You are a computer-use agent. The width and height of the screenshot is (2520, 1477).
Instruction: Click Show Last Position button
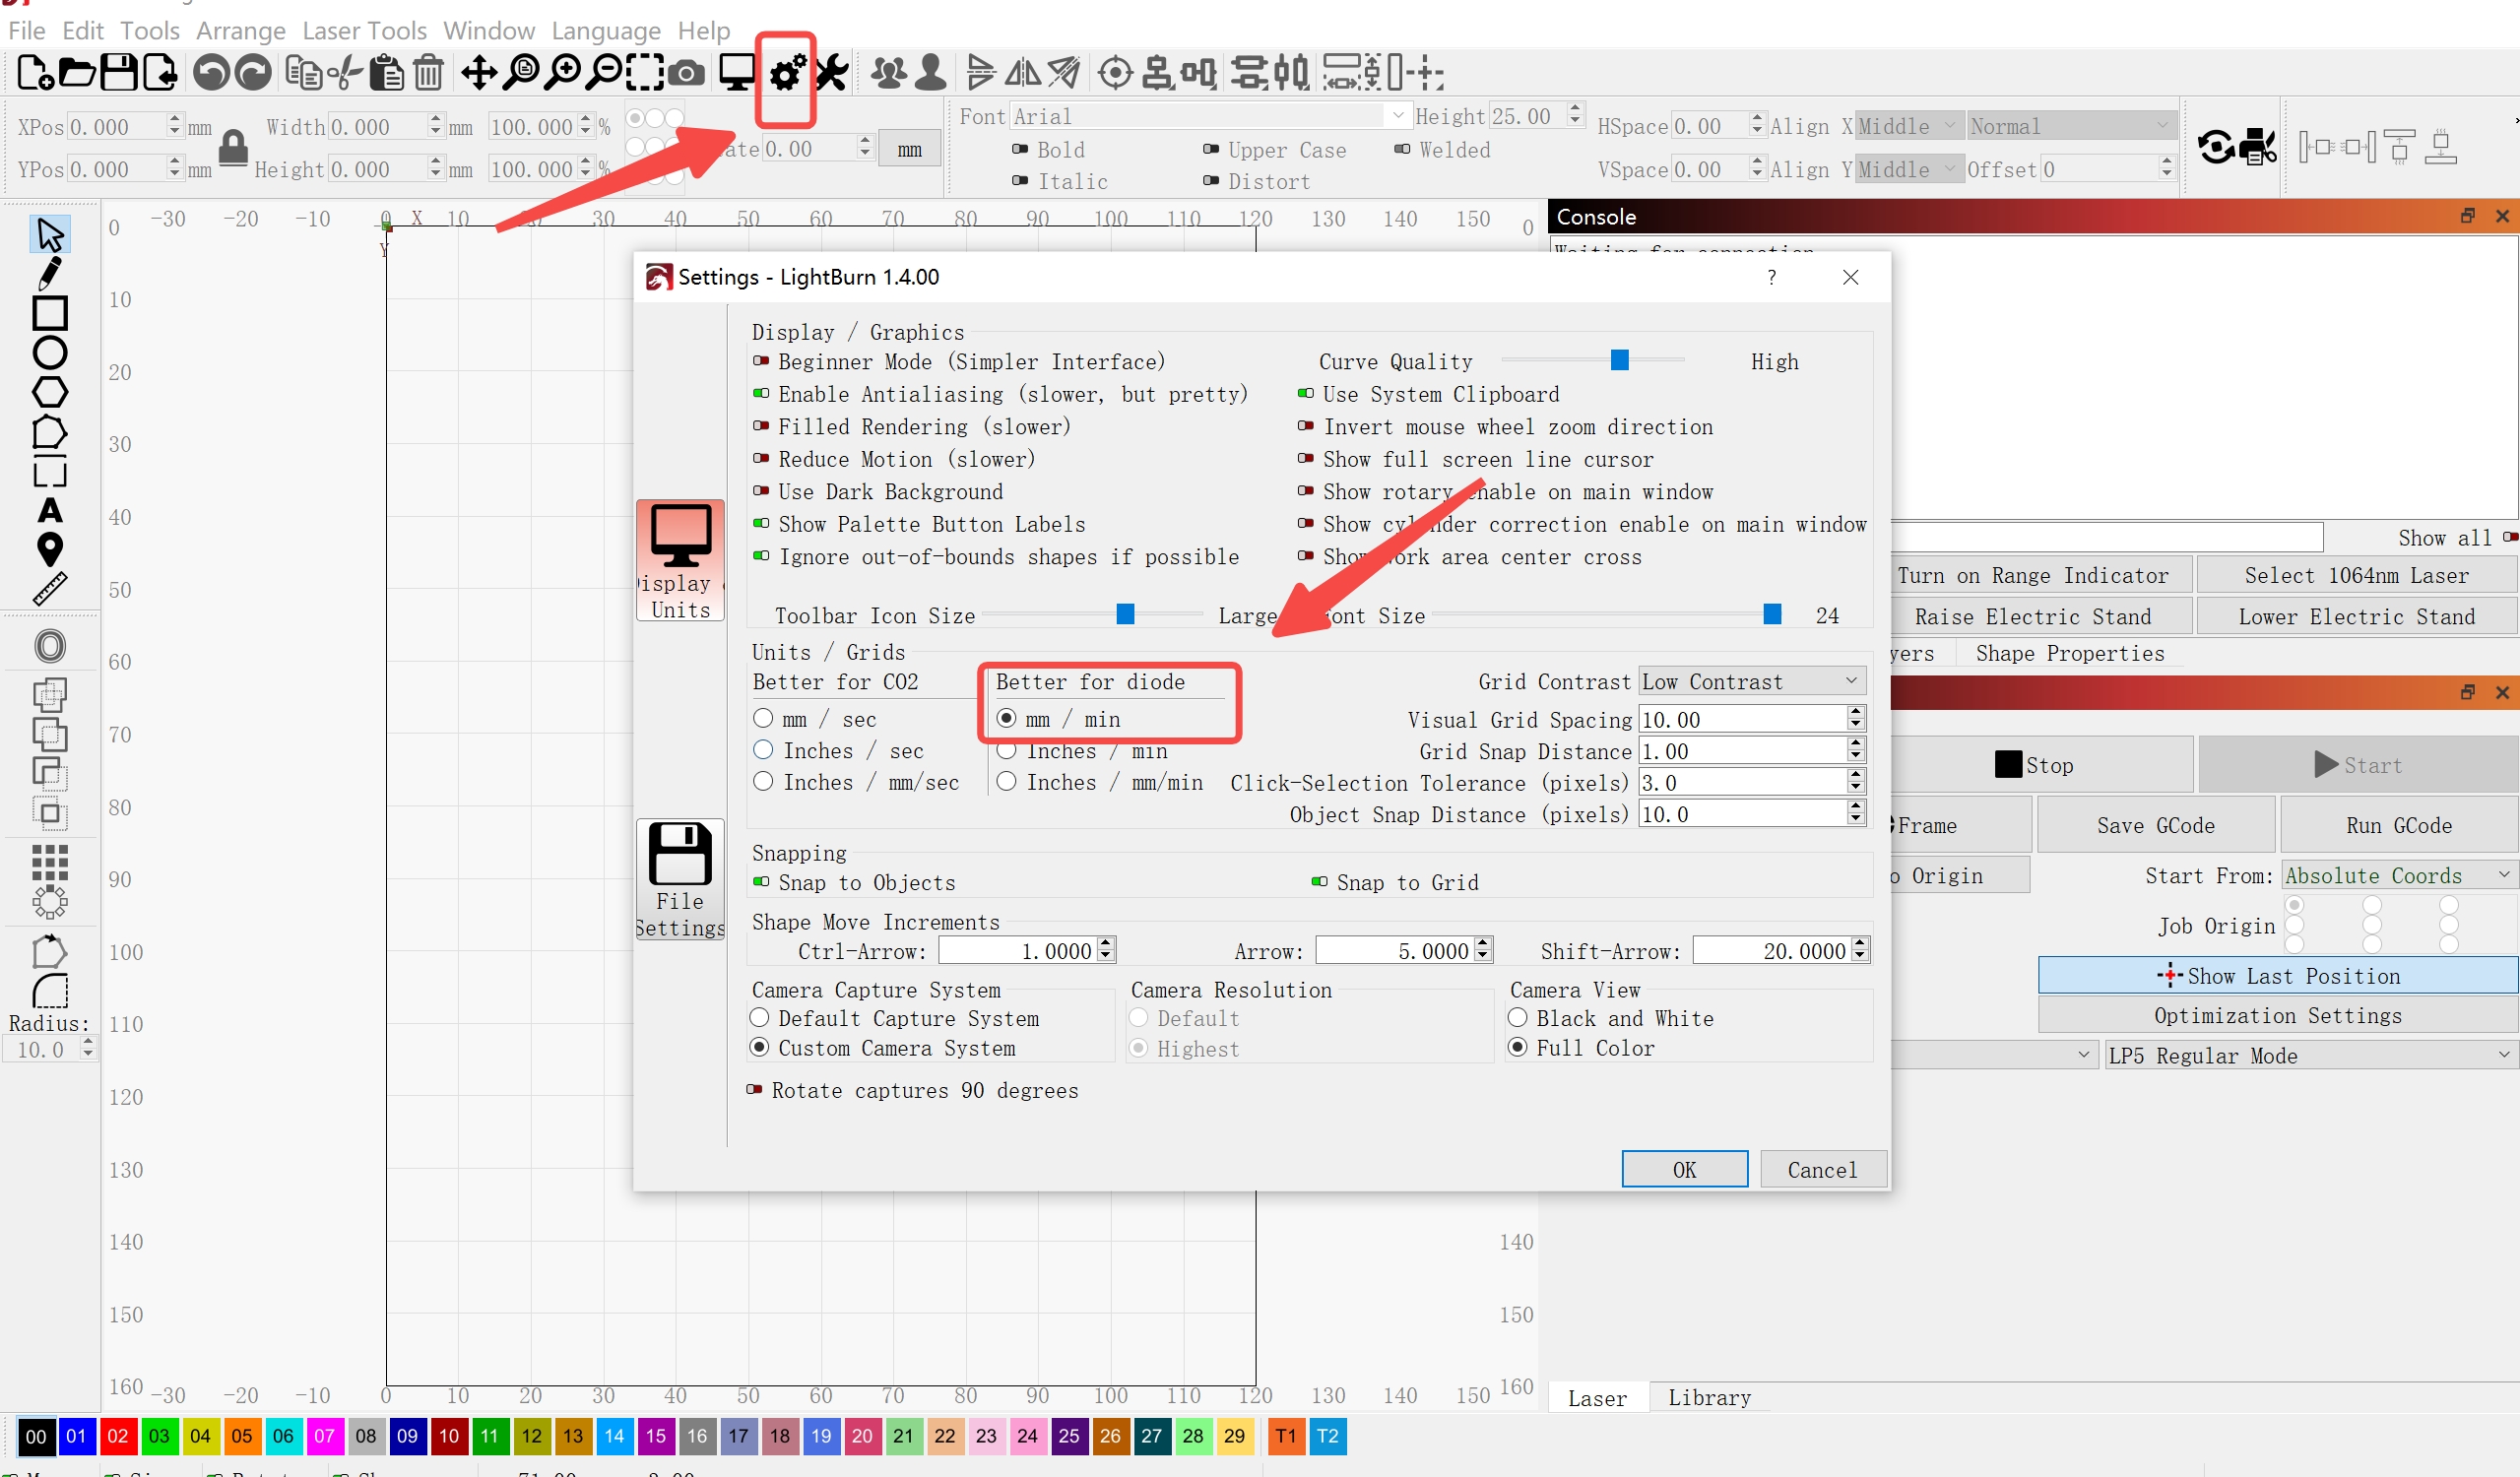coord(2277,976)
